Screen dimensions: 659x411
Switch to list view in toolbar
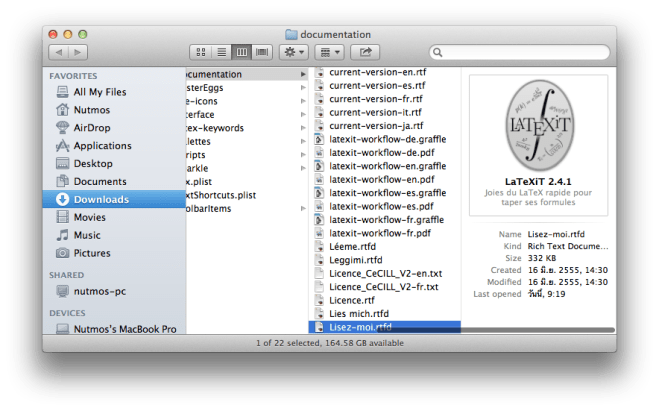[221, 51]
